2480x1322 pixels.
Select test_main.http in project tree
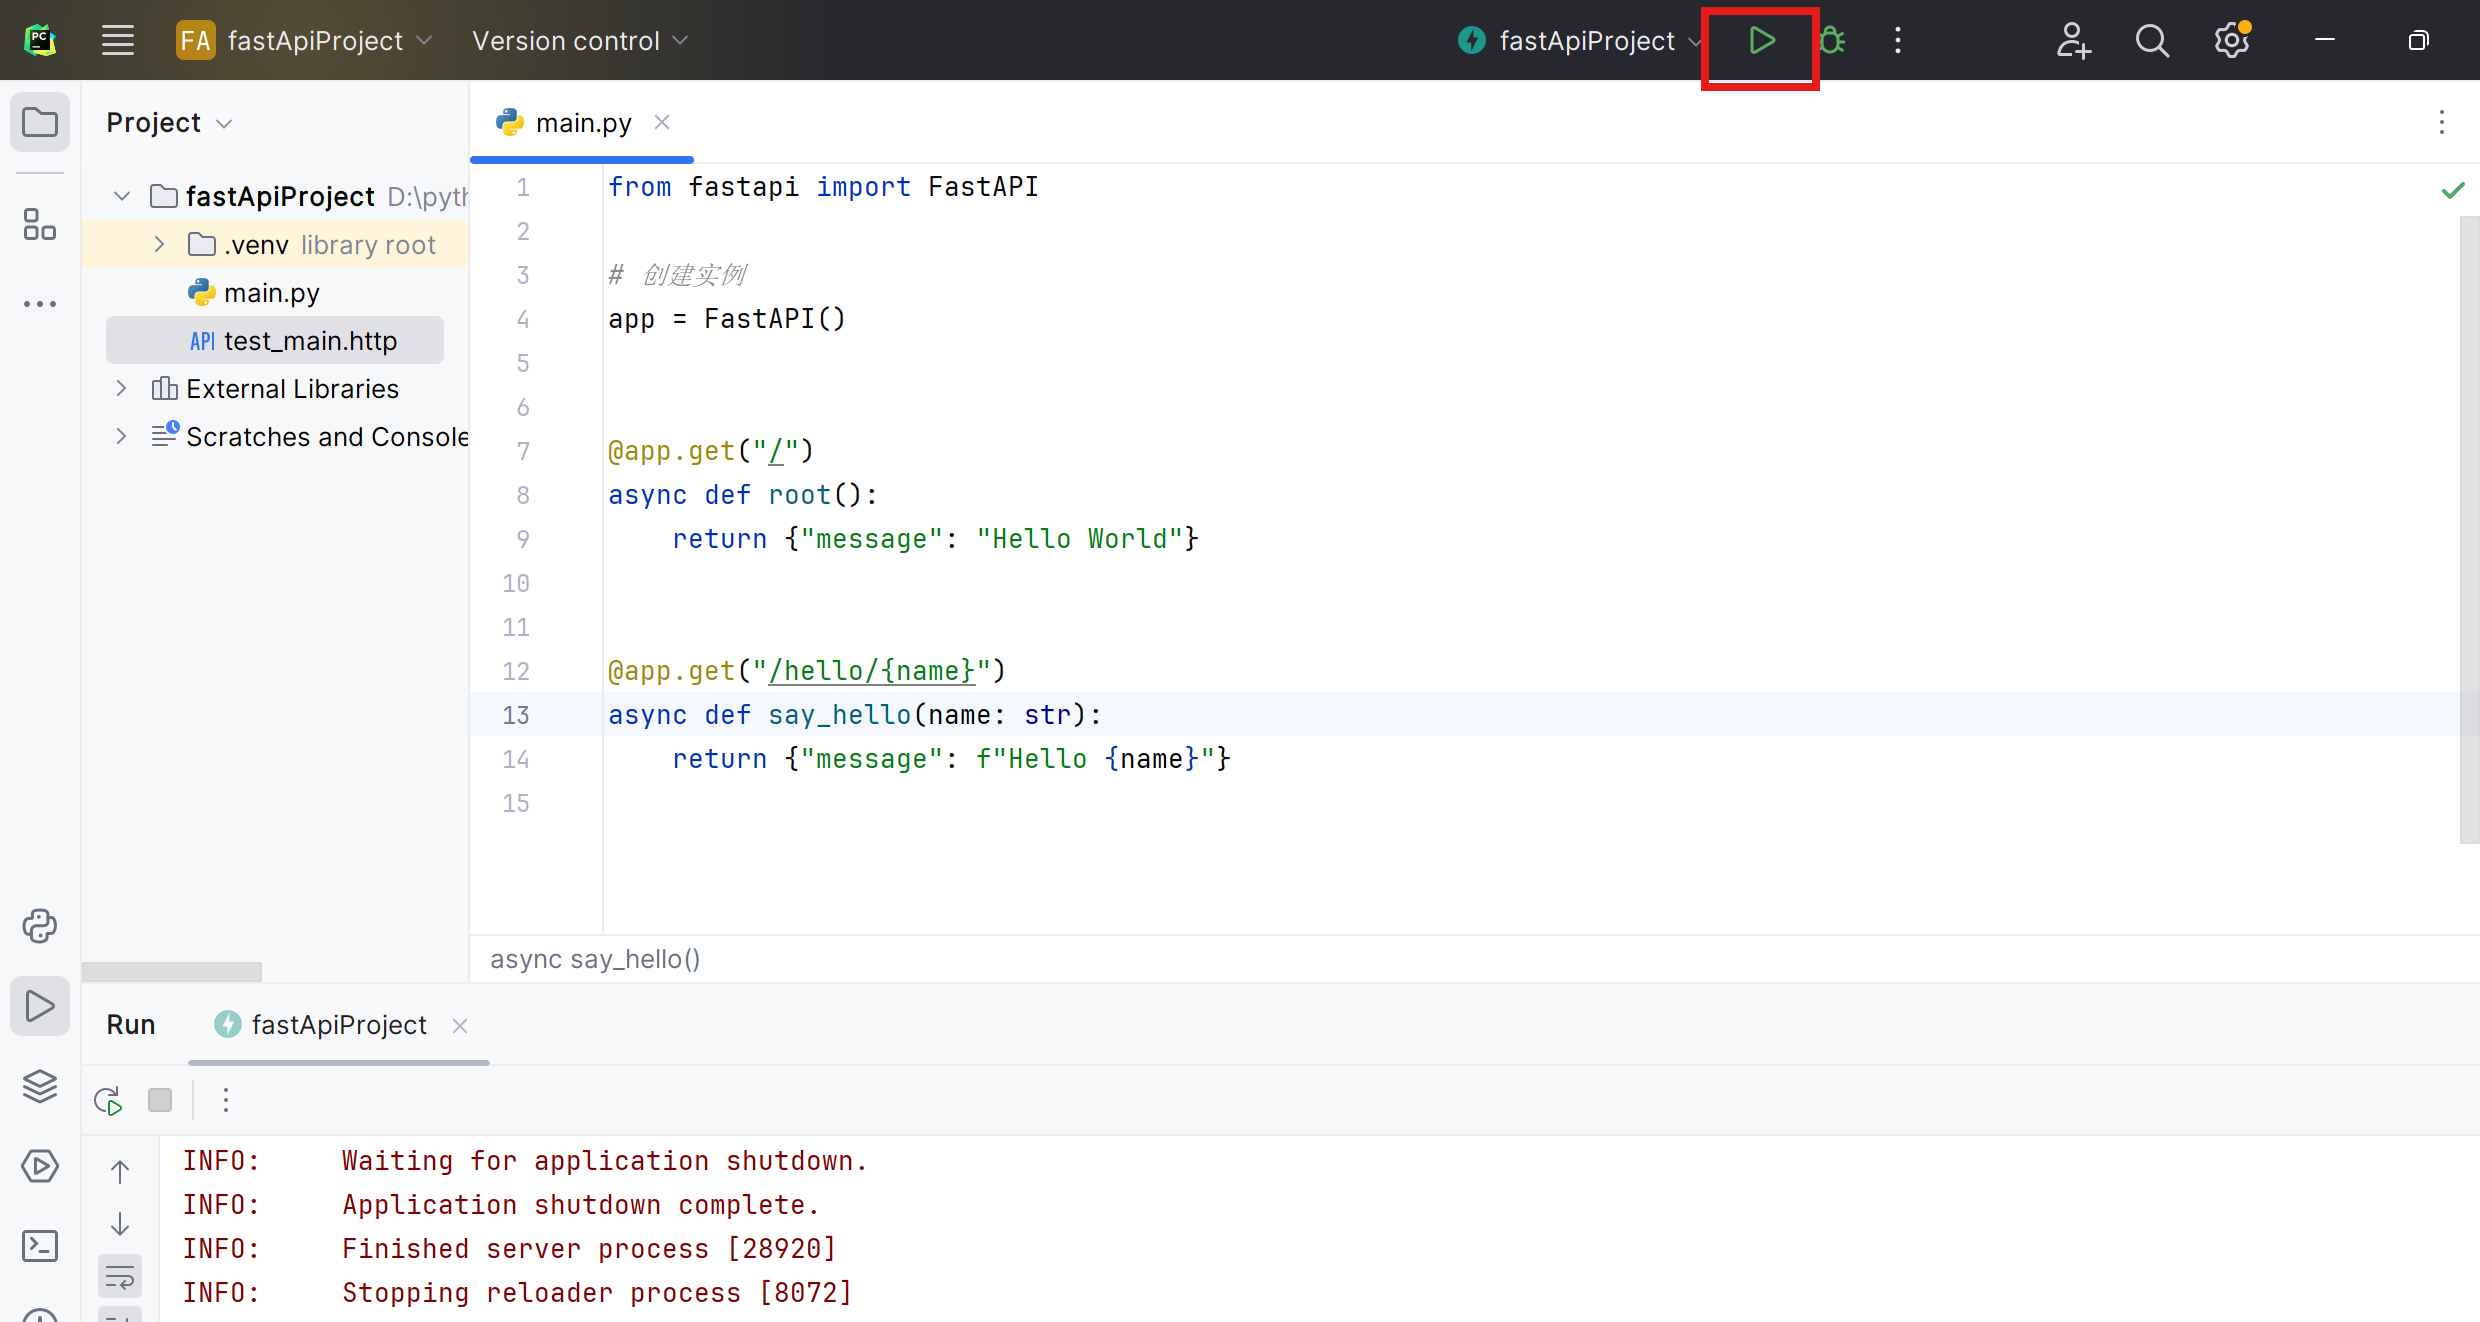(x=275, y=341)
